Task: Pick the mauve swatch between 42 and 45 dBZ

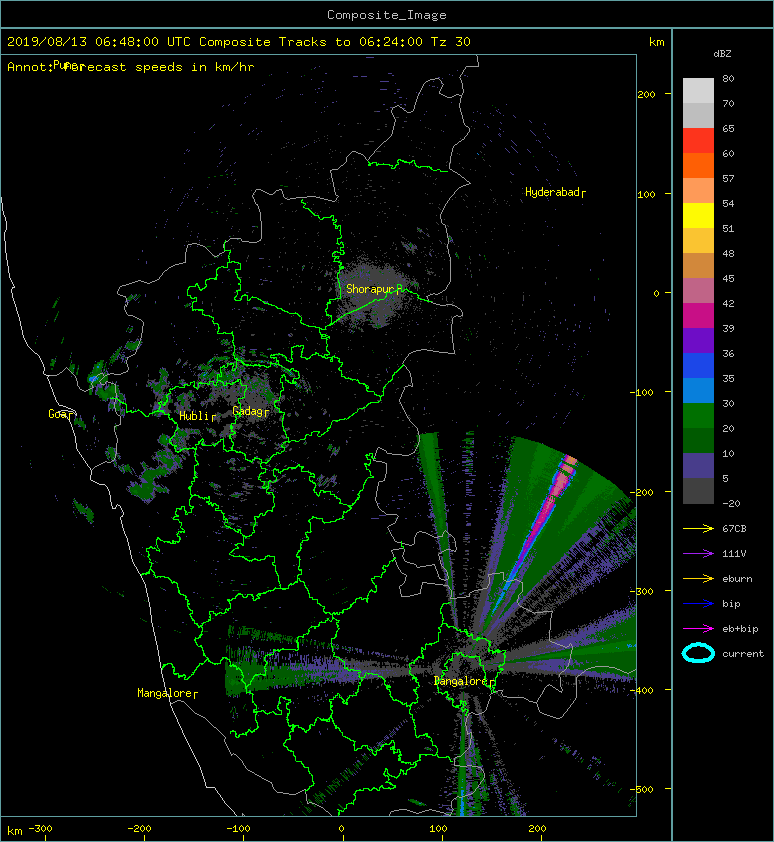Action: pyautogui.click(x=698, y=291)
